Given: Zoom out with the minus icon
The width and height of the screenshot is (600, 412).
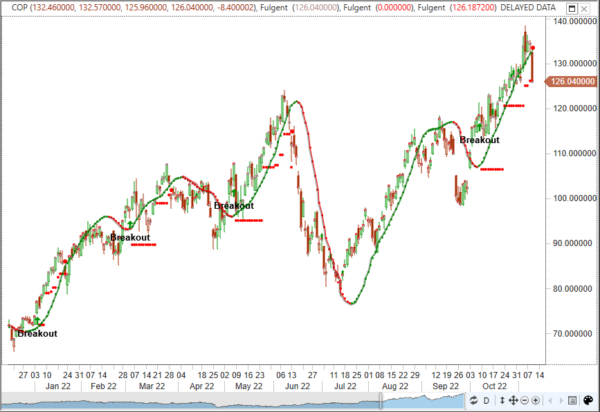Looking at the screenshot, I should coord(524,400).
